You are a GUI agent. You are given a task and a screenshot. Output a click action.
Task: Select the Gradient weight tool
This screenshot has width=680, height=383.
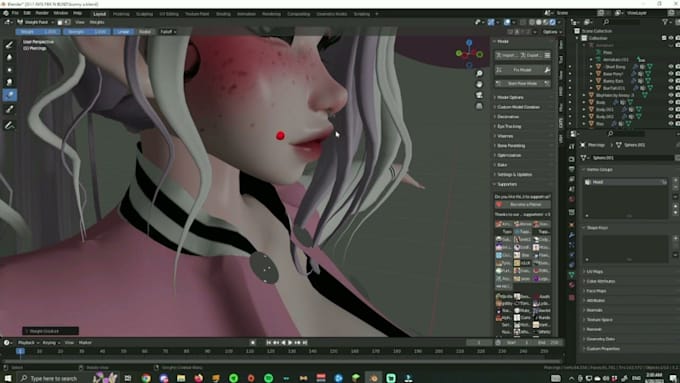coord(10,95)
